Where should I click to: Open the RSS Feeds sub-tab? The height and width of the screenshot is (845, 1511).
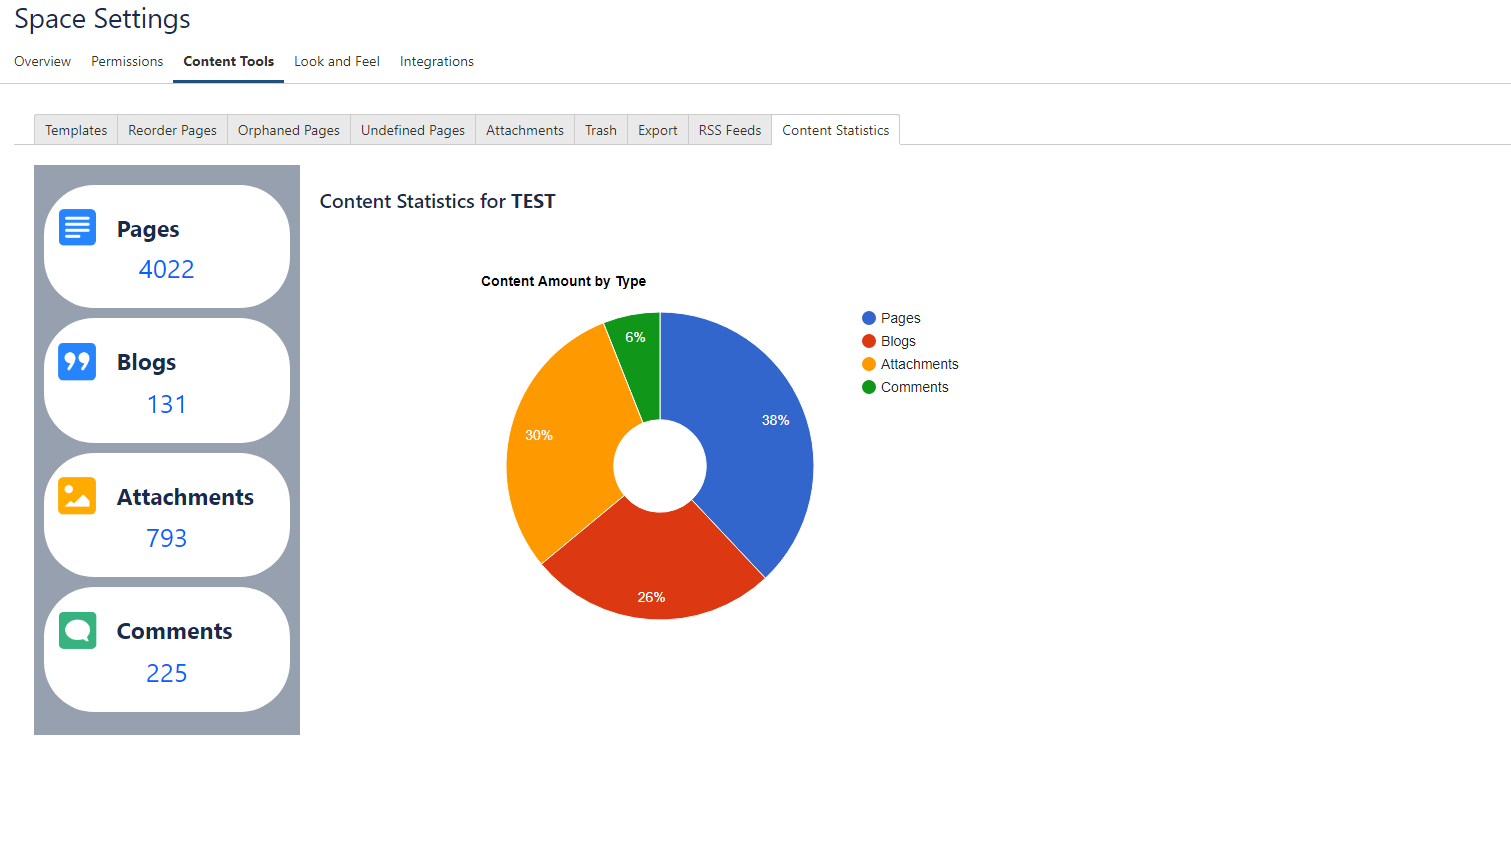tap(730, 130)
